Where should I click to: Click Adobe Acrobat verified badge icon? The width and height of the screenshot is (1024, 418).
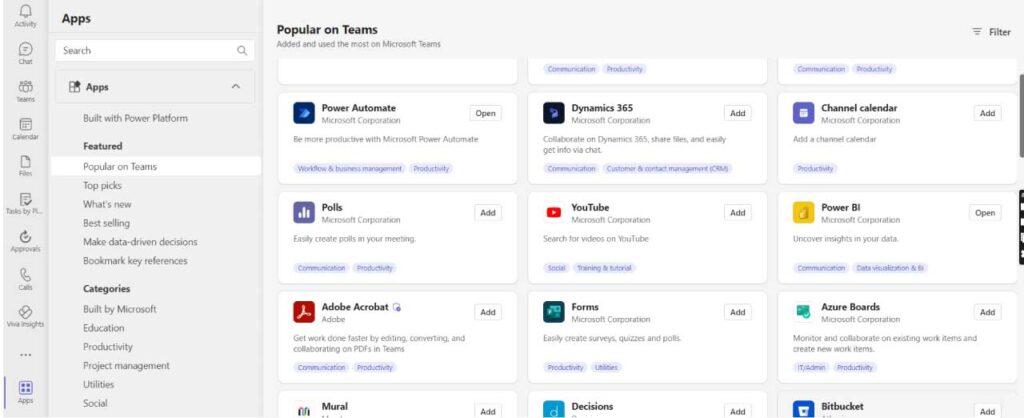pyautogui.click(x=397, y=307)
